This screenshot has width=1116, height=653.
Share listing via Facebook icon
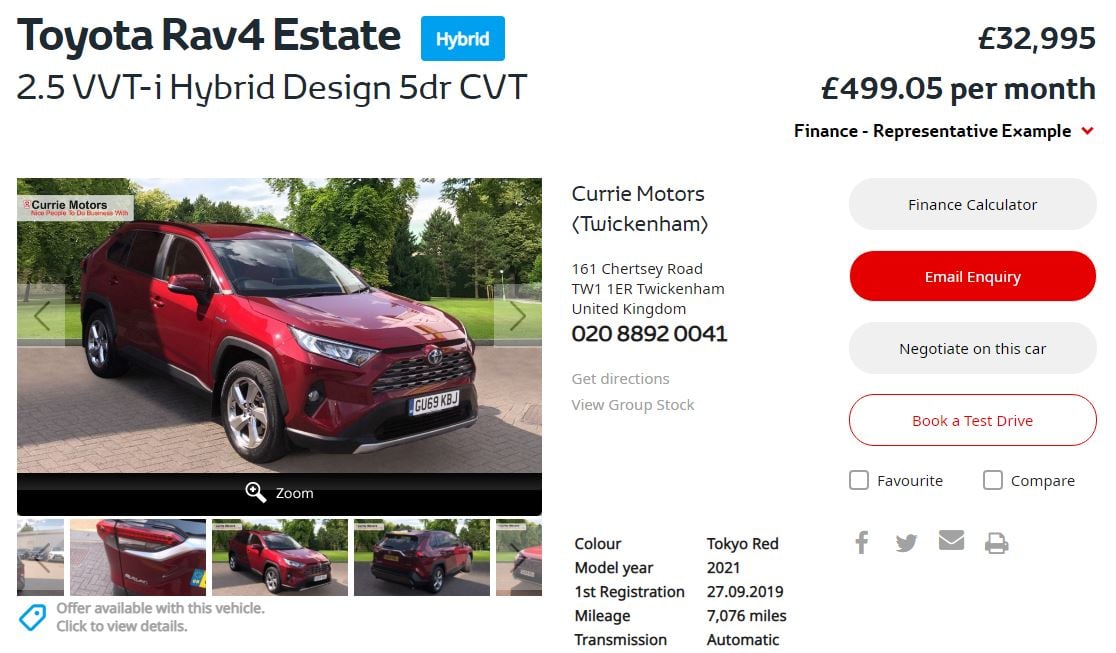[x=861, y=543]
